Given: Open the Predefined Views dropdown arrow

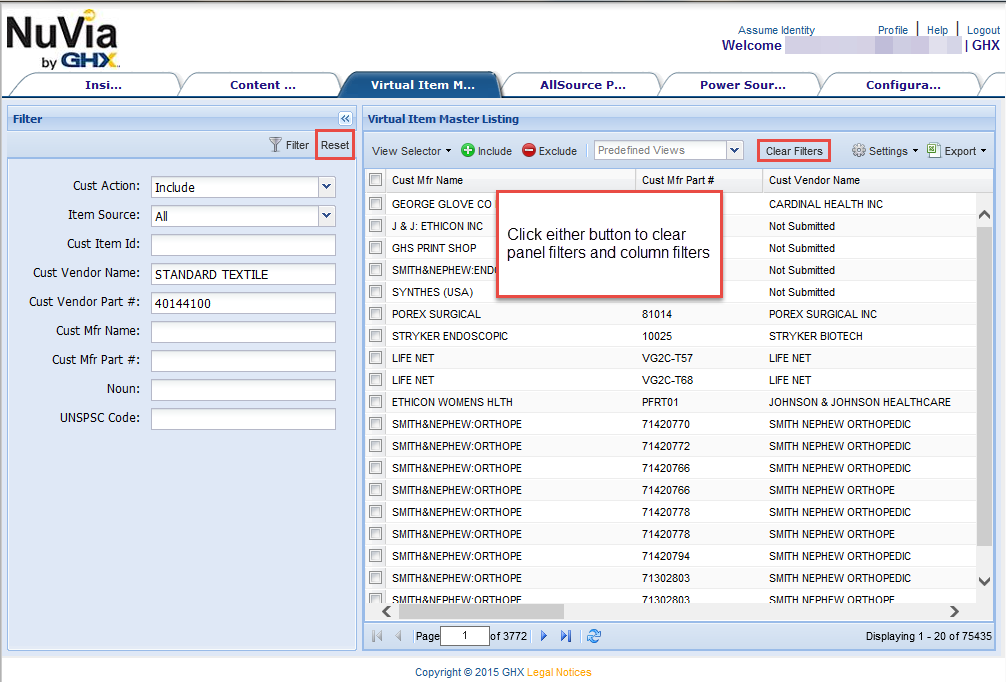Looking at the screenshot, I should 735,150.
